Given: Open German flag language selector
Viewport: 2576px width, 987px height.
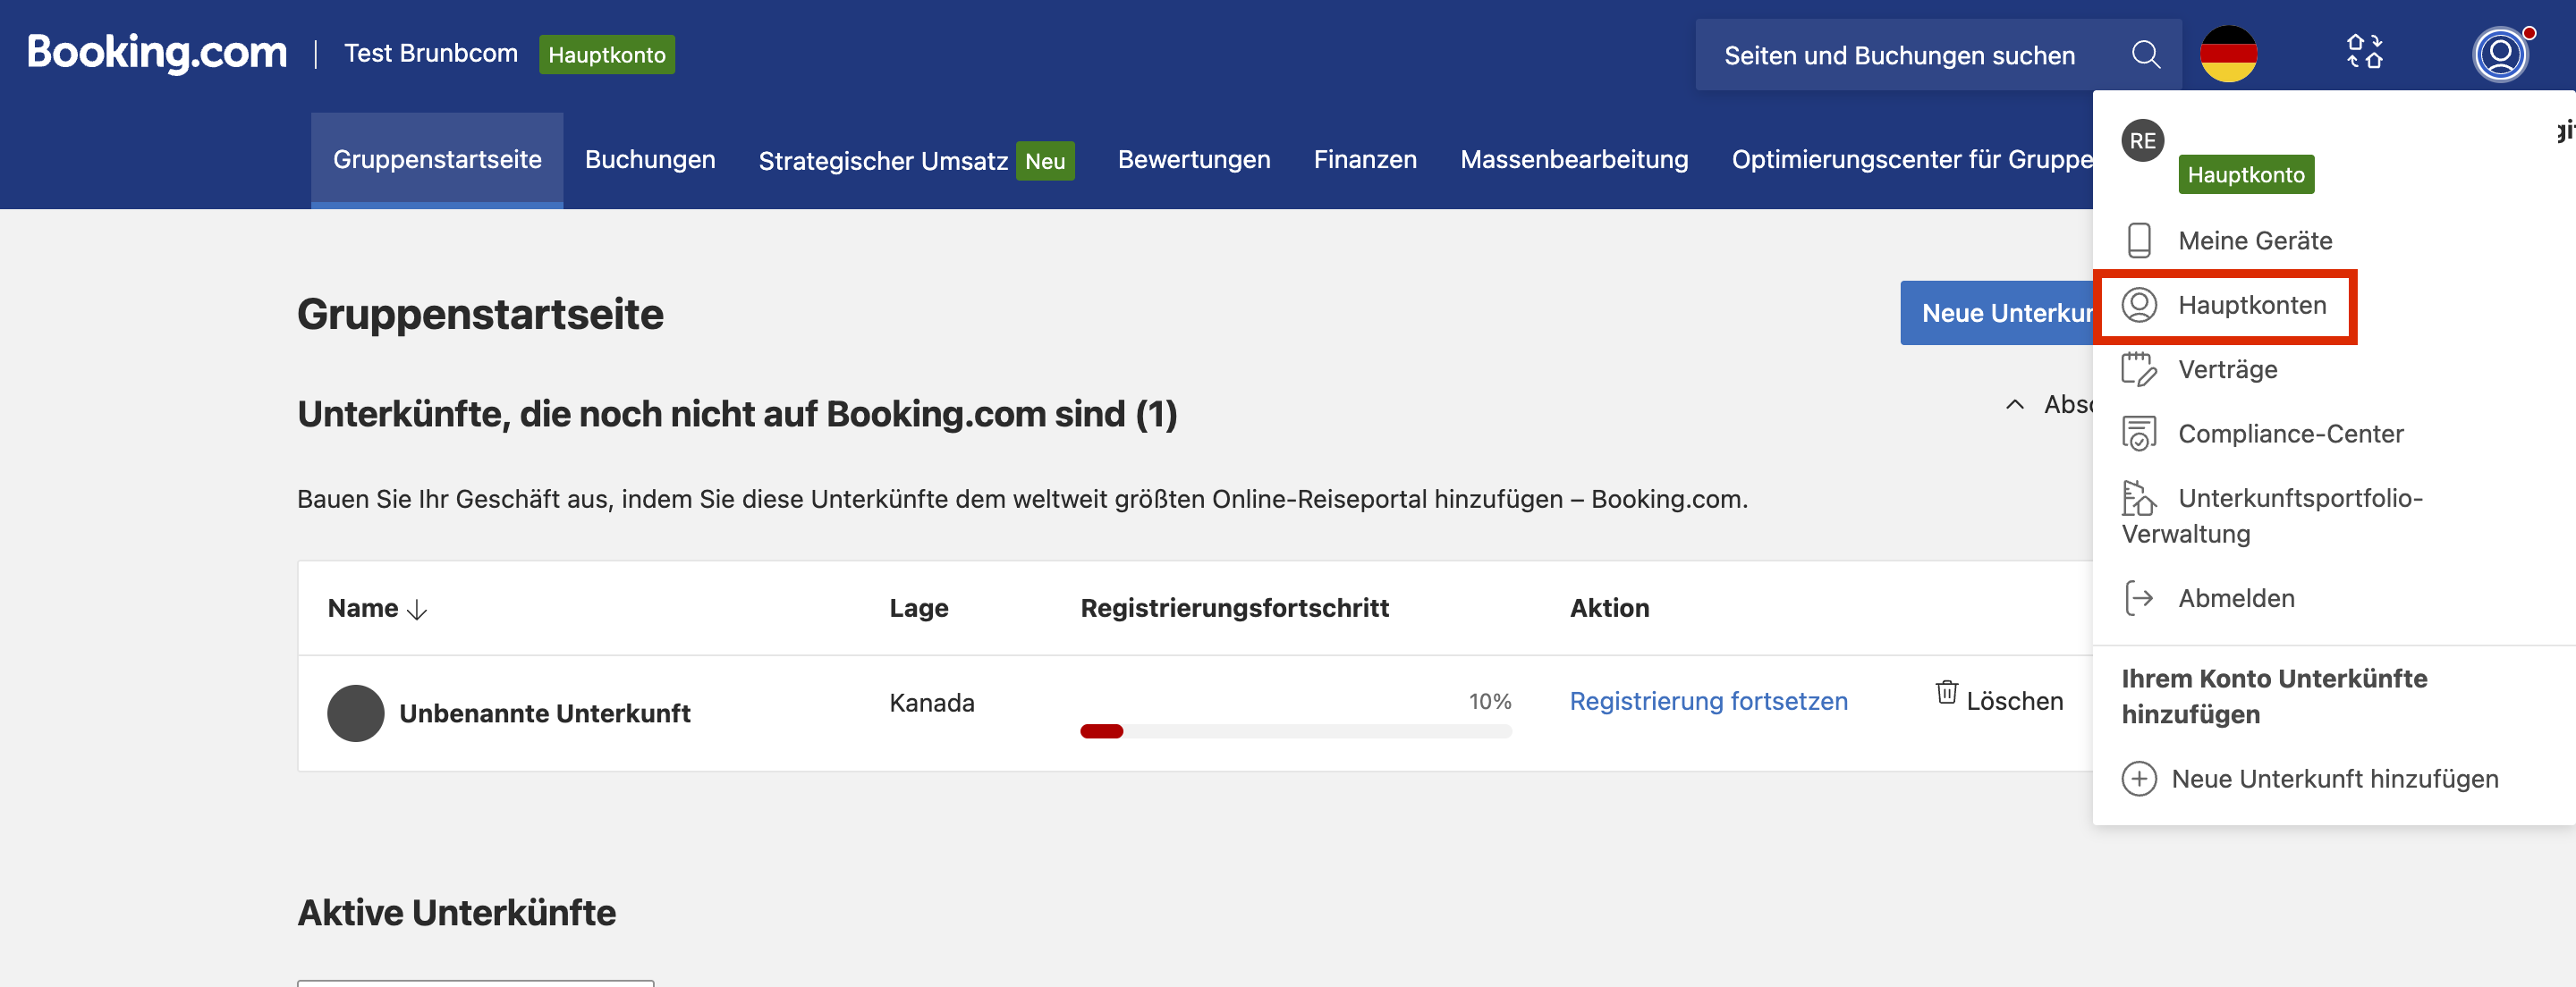Looking at the screenshot, I should tap(2228, 55).
